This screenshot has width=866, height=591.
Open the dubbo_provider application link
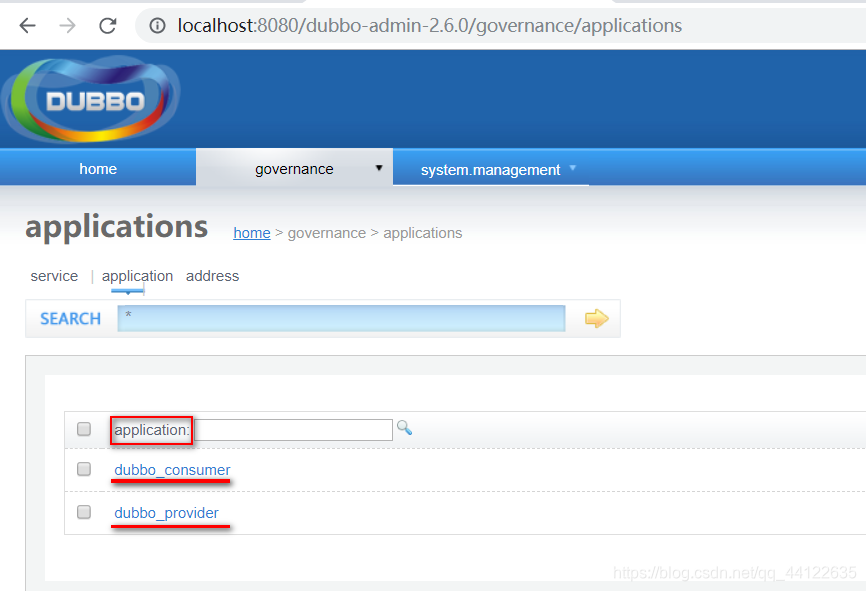(166, 513)
